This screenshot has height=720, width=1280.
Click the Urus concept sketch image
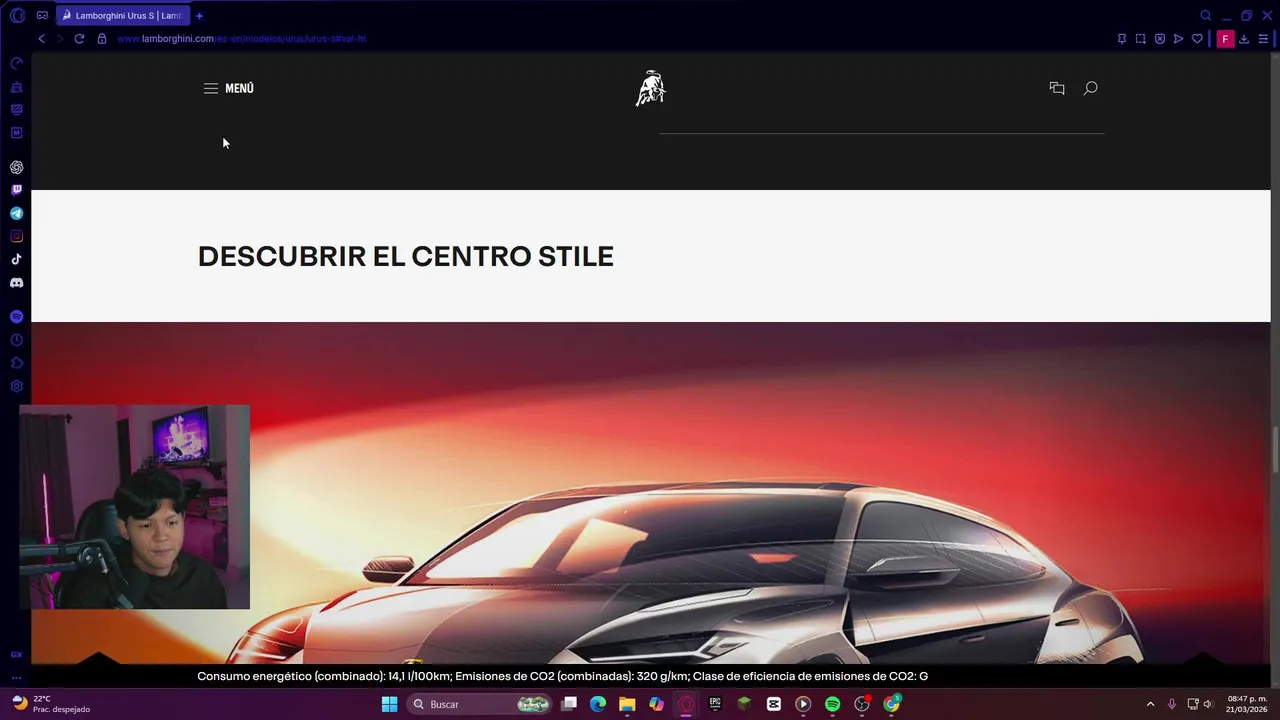tap(650, 492)
